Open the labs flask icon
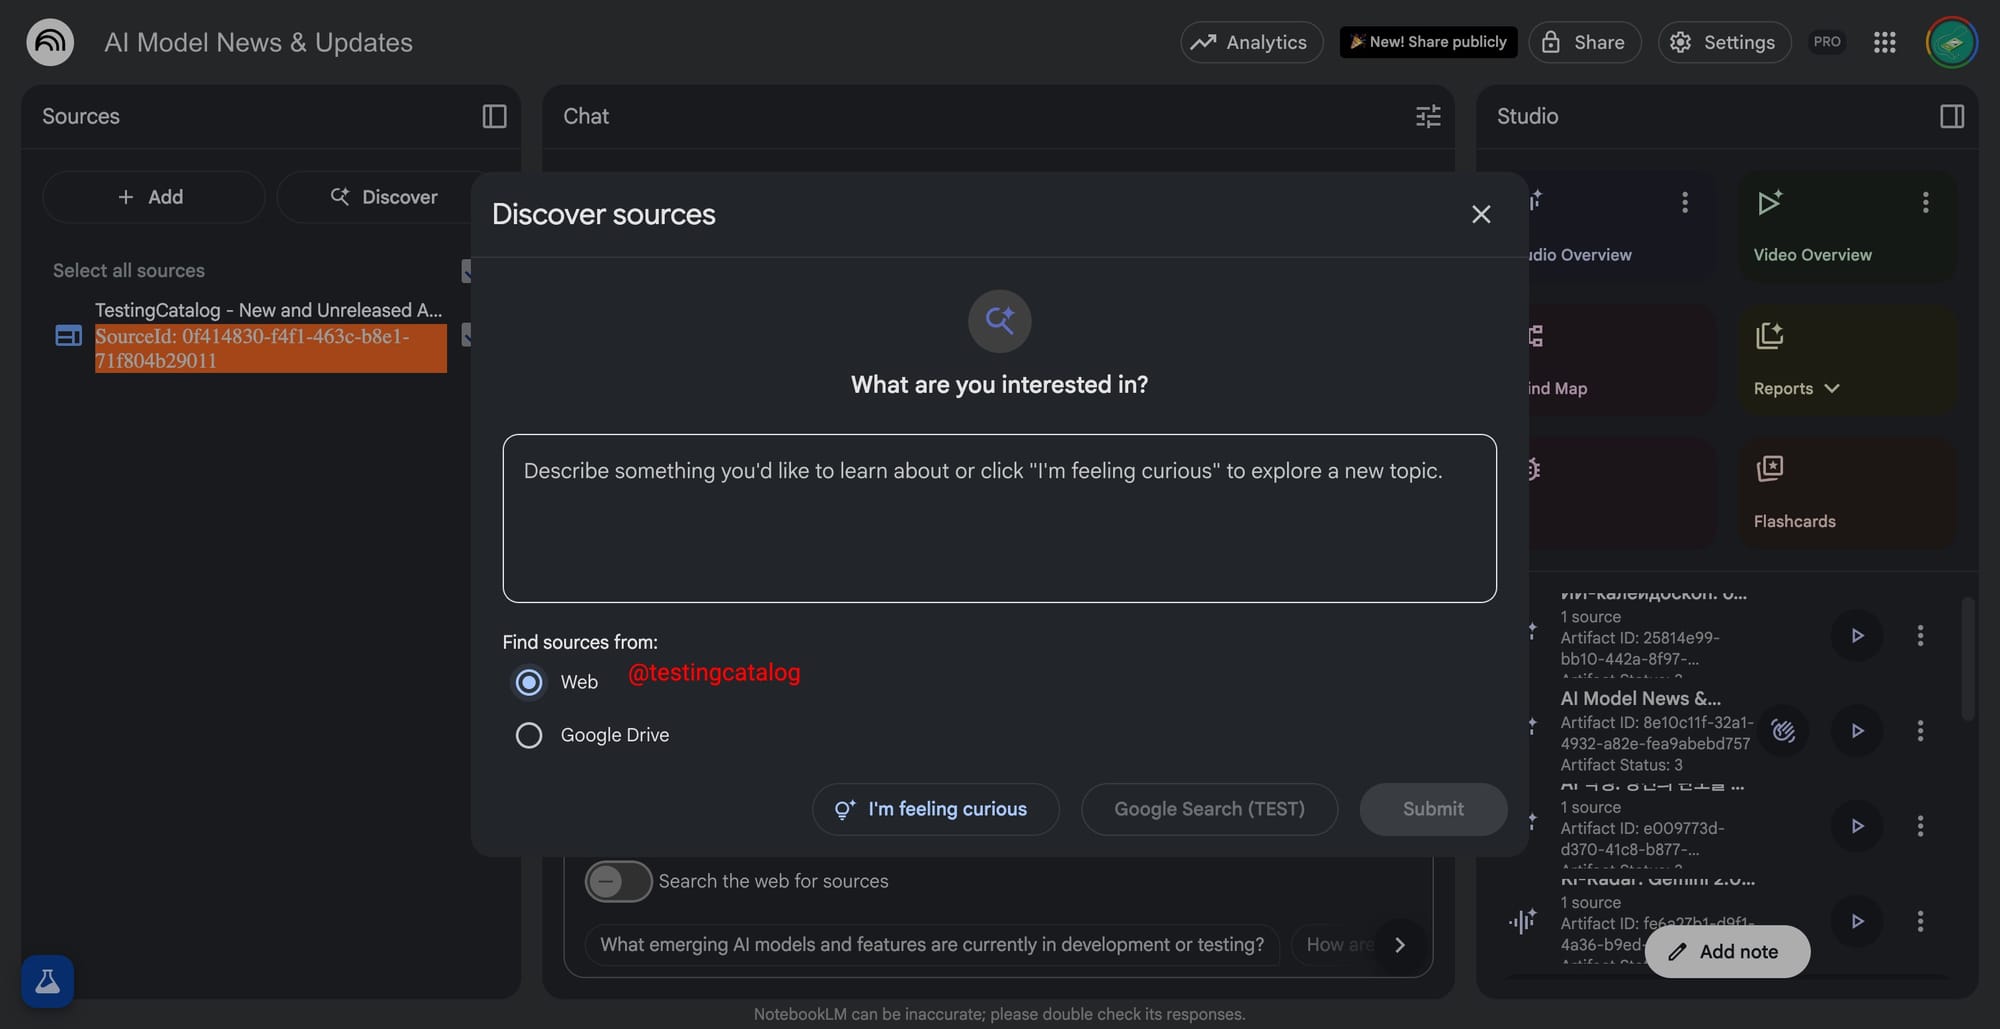 [x=47, y=981]
